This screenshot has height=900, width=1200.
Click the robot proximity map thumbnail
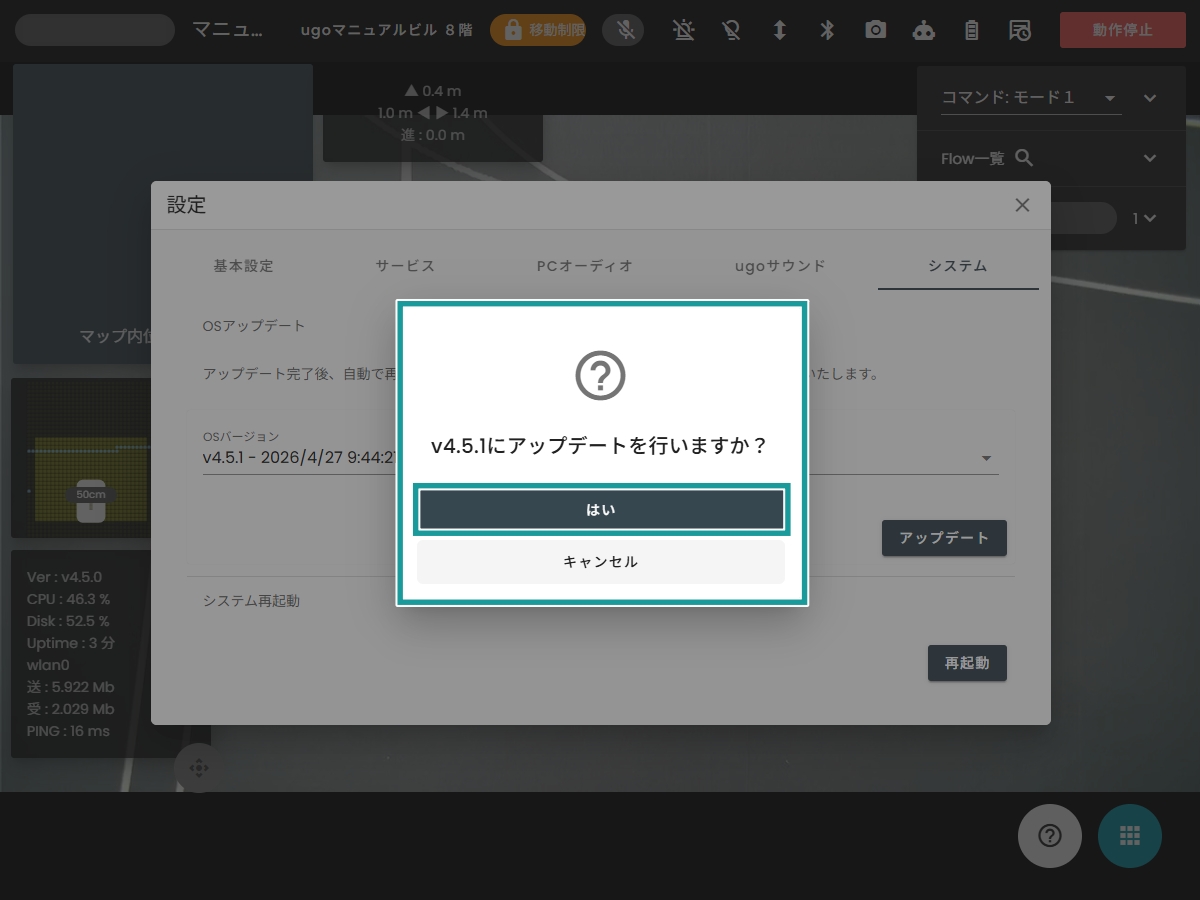(82, 458)
